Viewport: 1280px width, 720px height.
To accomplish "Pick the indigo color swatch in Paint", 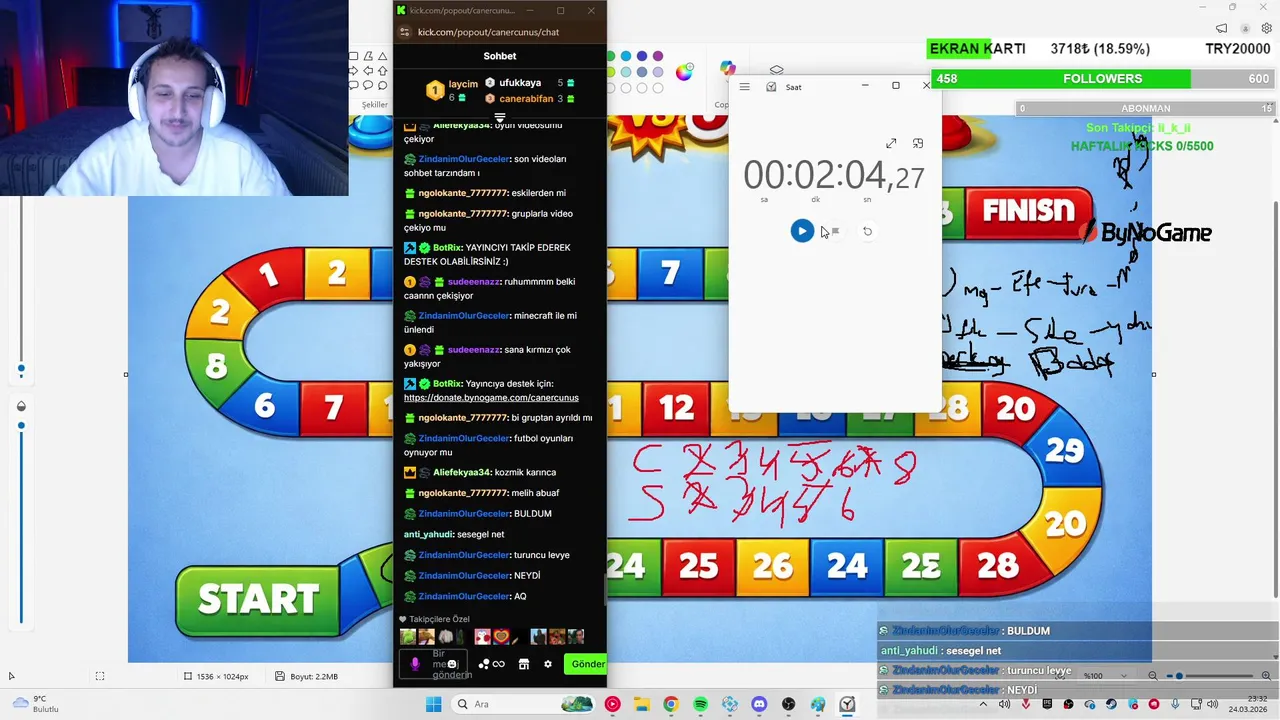I will point(642,56).
